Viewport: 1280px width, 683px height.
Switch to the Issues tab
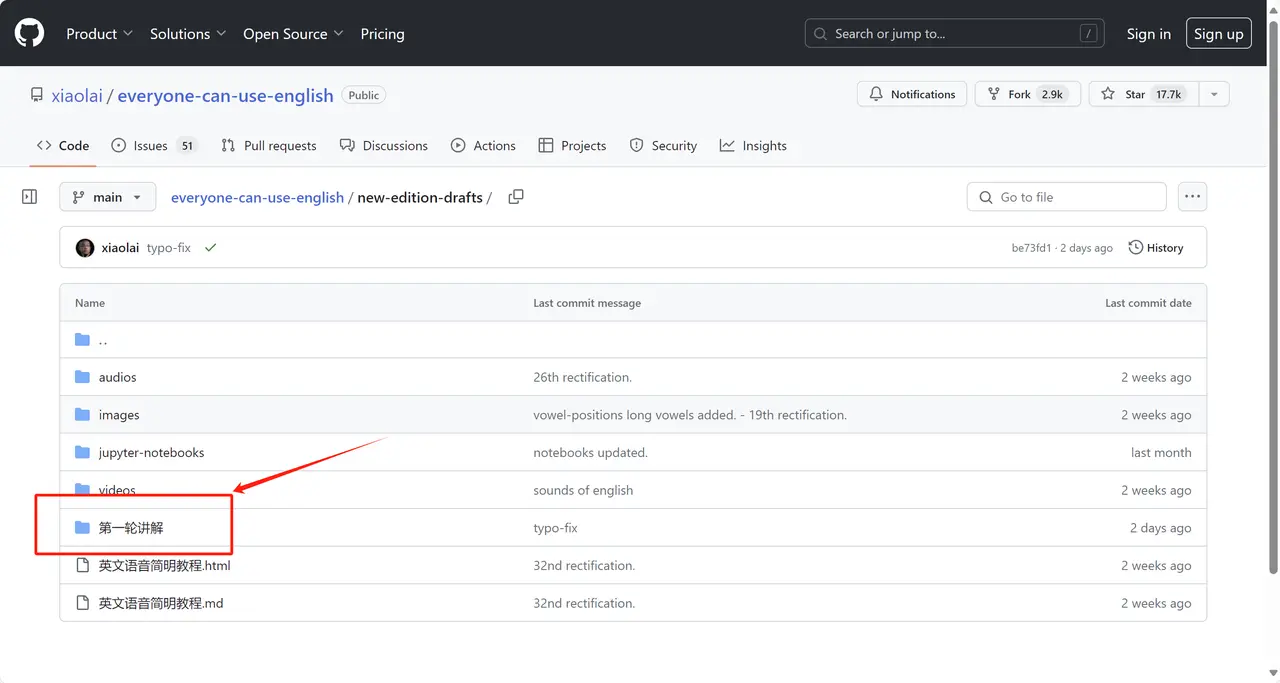pyautogui.click(x=153, y=145)
